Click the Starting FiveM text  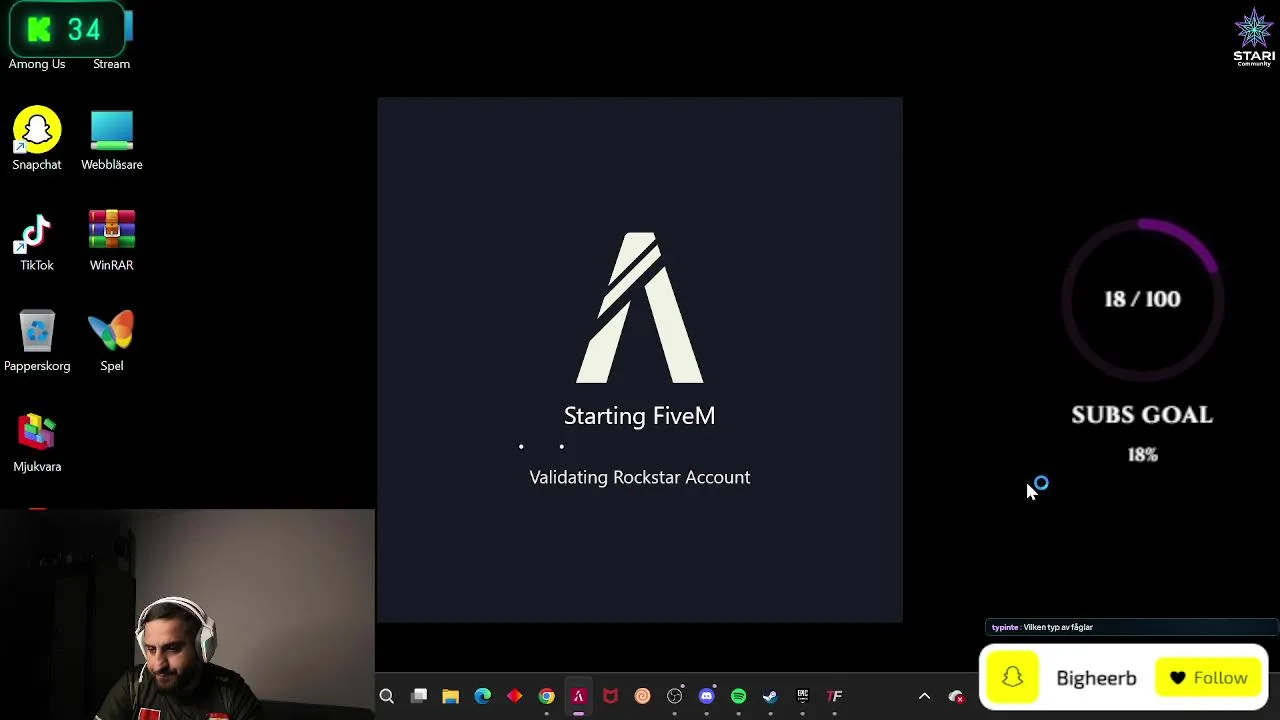click(639, 416)
